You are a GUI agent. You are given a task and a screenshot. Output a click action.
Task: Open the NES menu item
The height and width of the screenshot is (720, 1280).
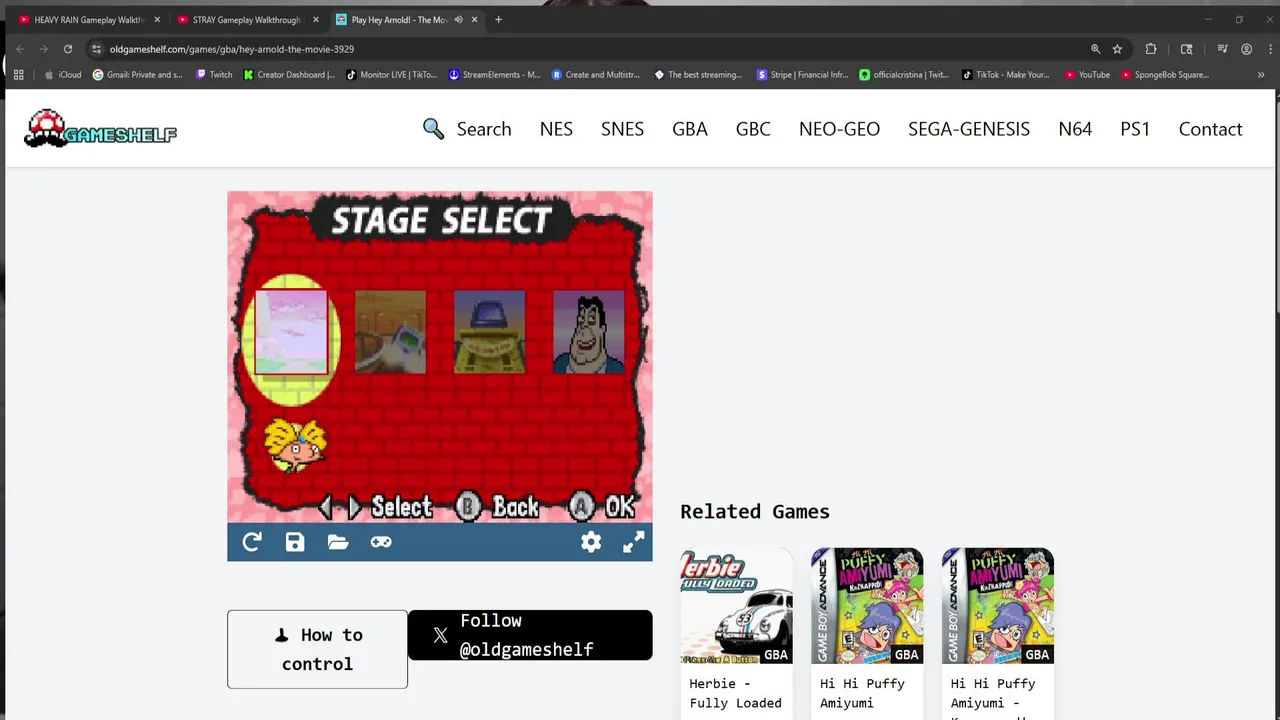click(556, 129)
